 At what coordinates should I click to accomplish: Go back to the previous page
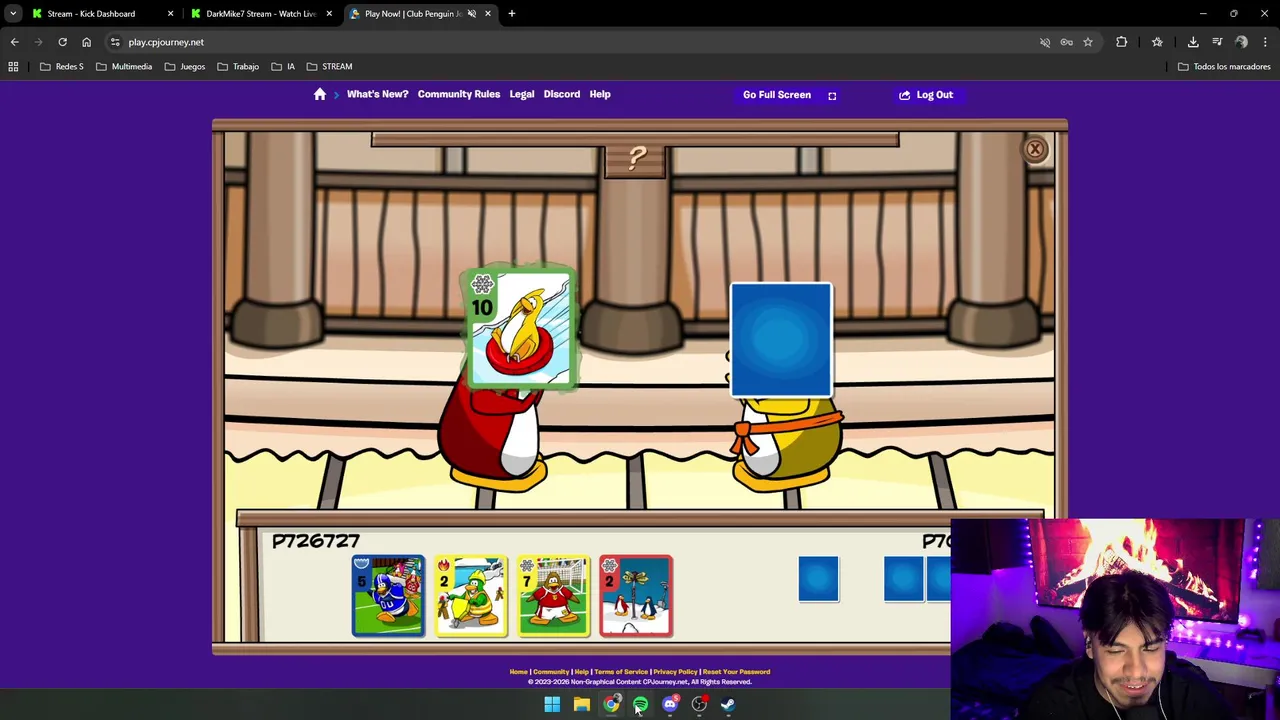(14, 42)
